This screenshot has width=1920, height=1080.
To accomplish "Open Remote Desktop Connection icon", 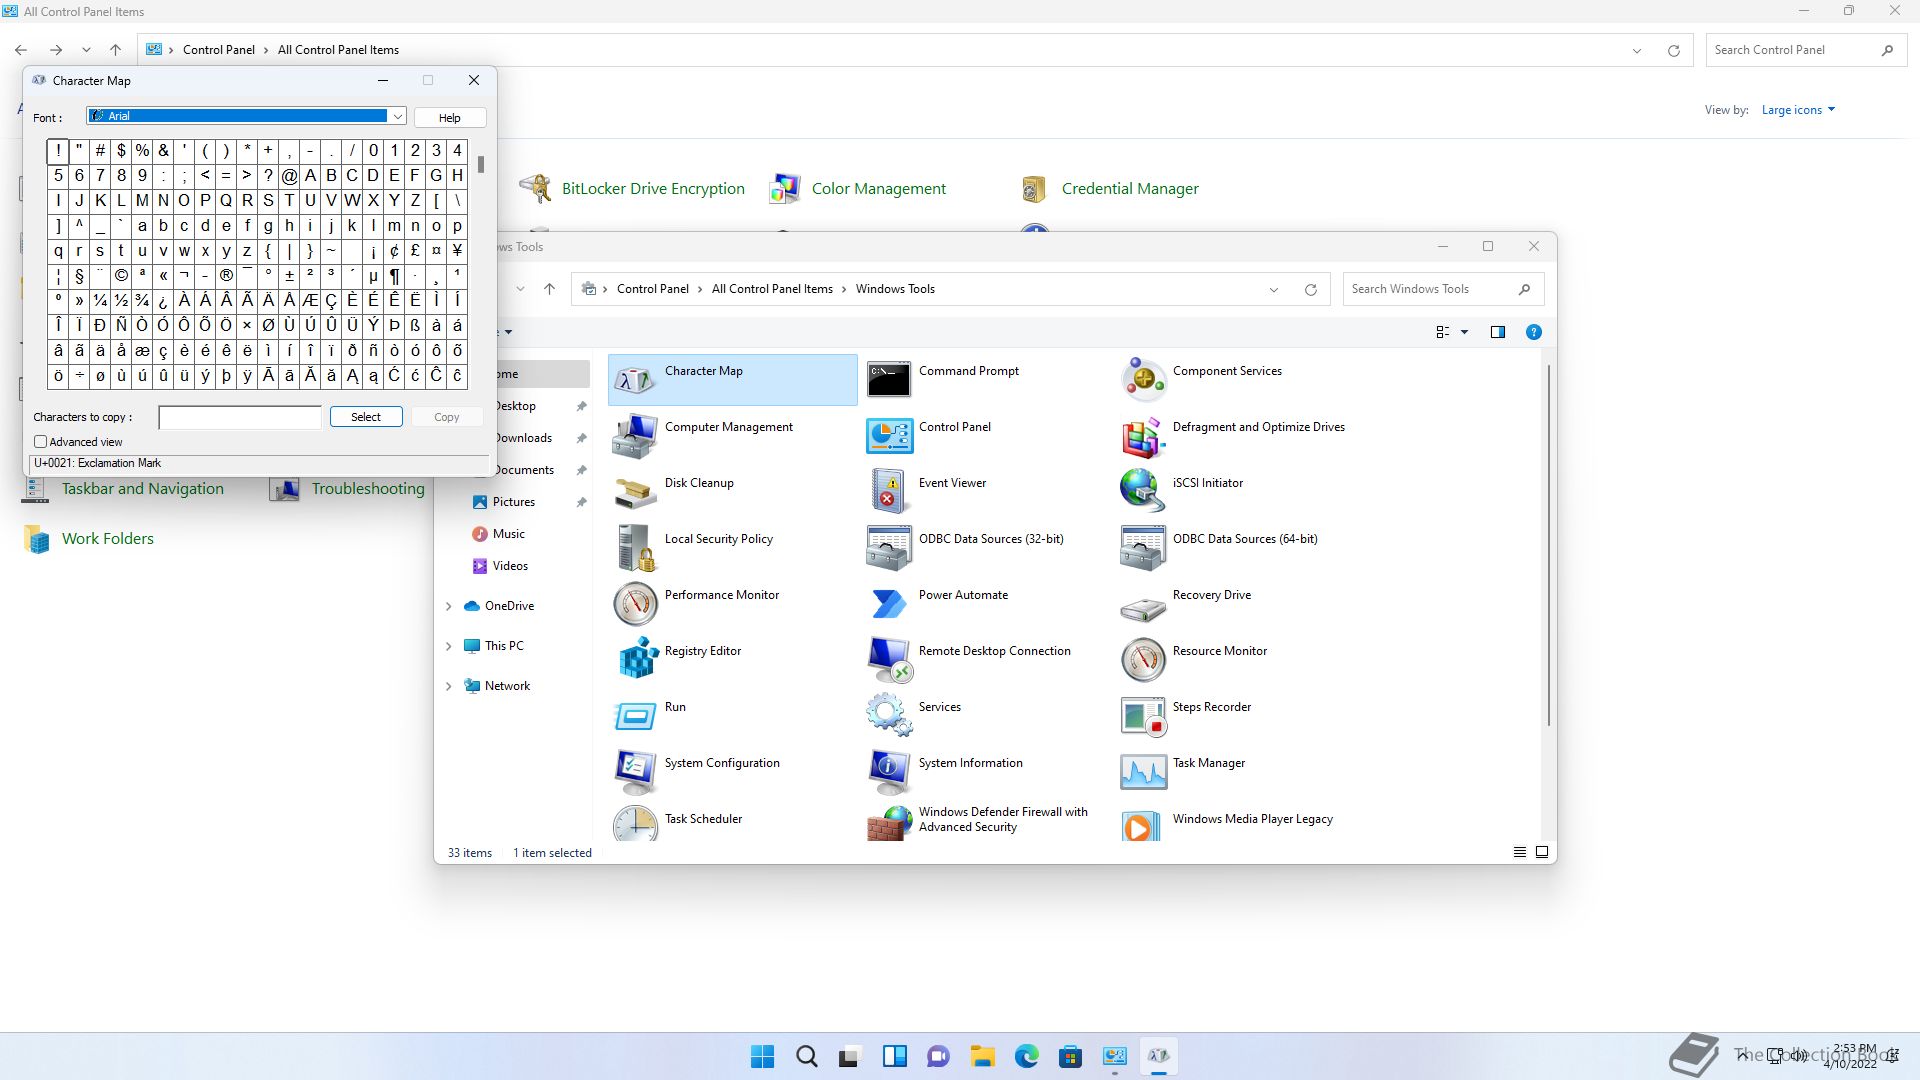I will [889, 660].
